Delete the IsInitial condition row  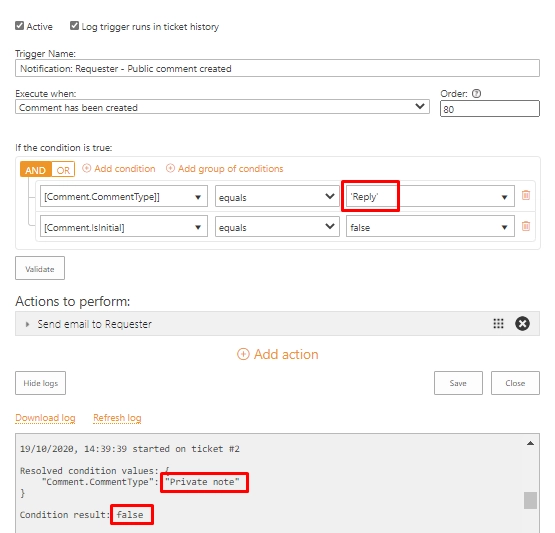coord(526,226)
